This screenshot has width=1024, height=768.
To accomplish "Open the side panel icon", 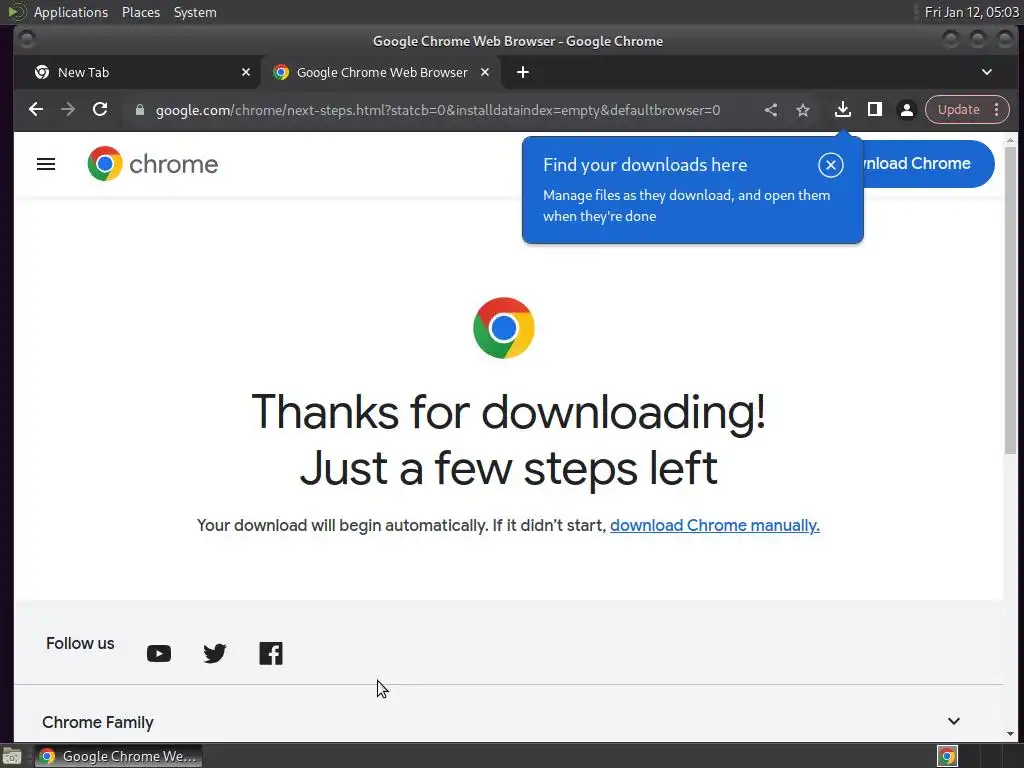I will (874, 110).
